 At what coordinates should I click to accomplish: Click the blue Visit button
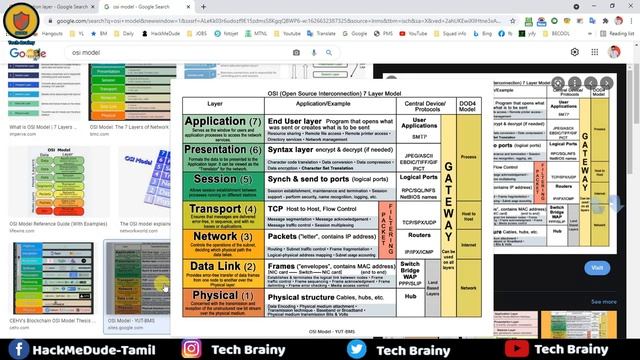tap(597, 268)
